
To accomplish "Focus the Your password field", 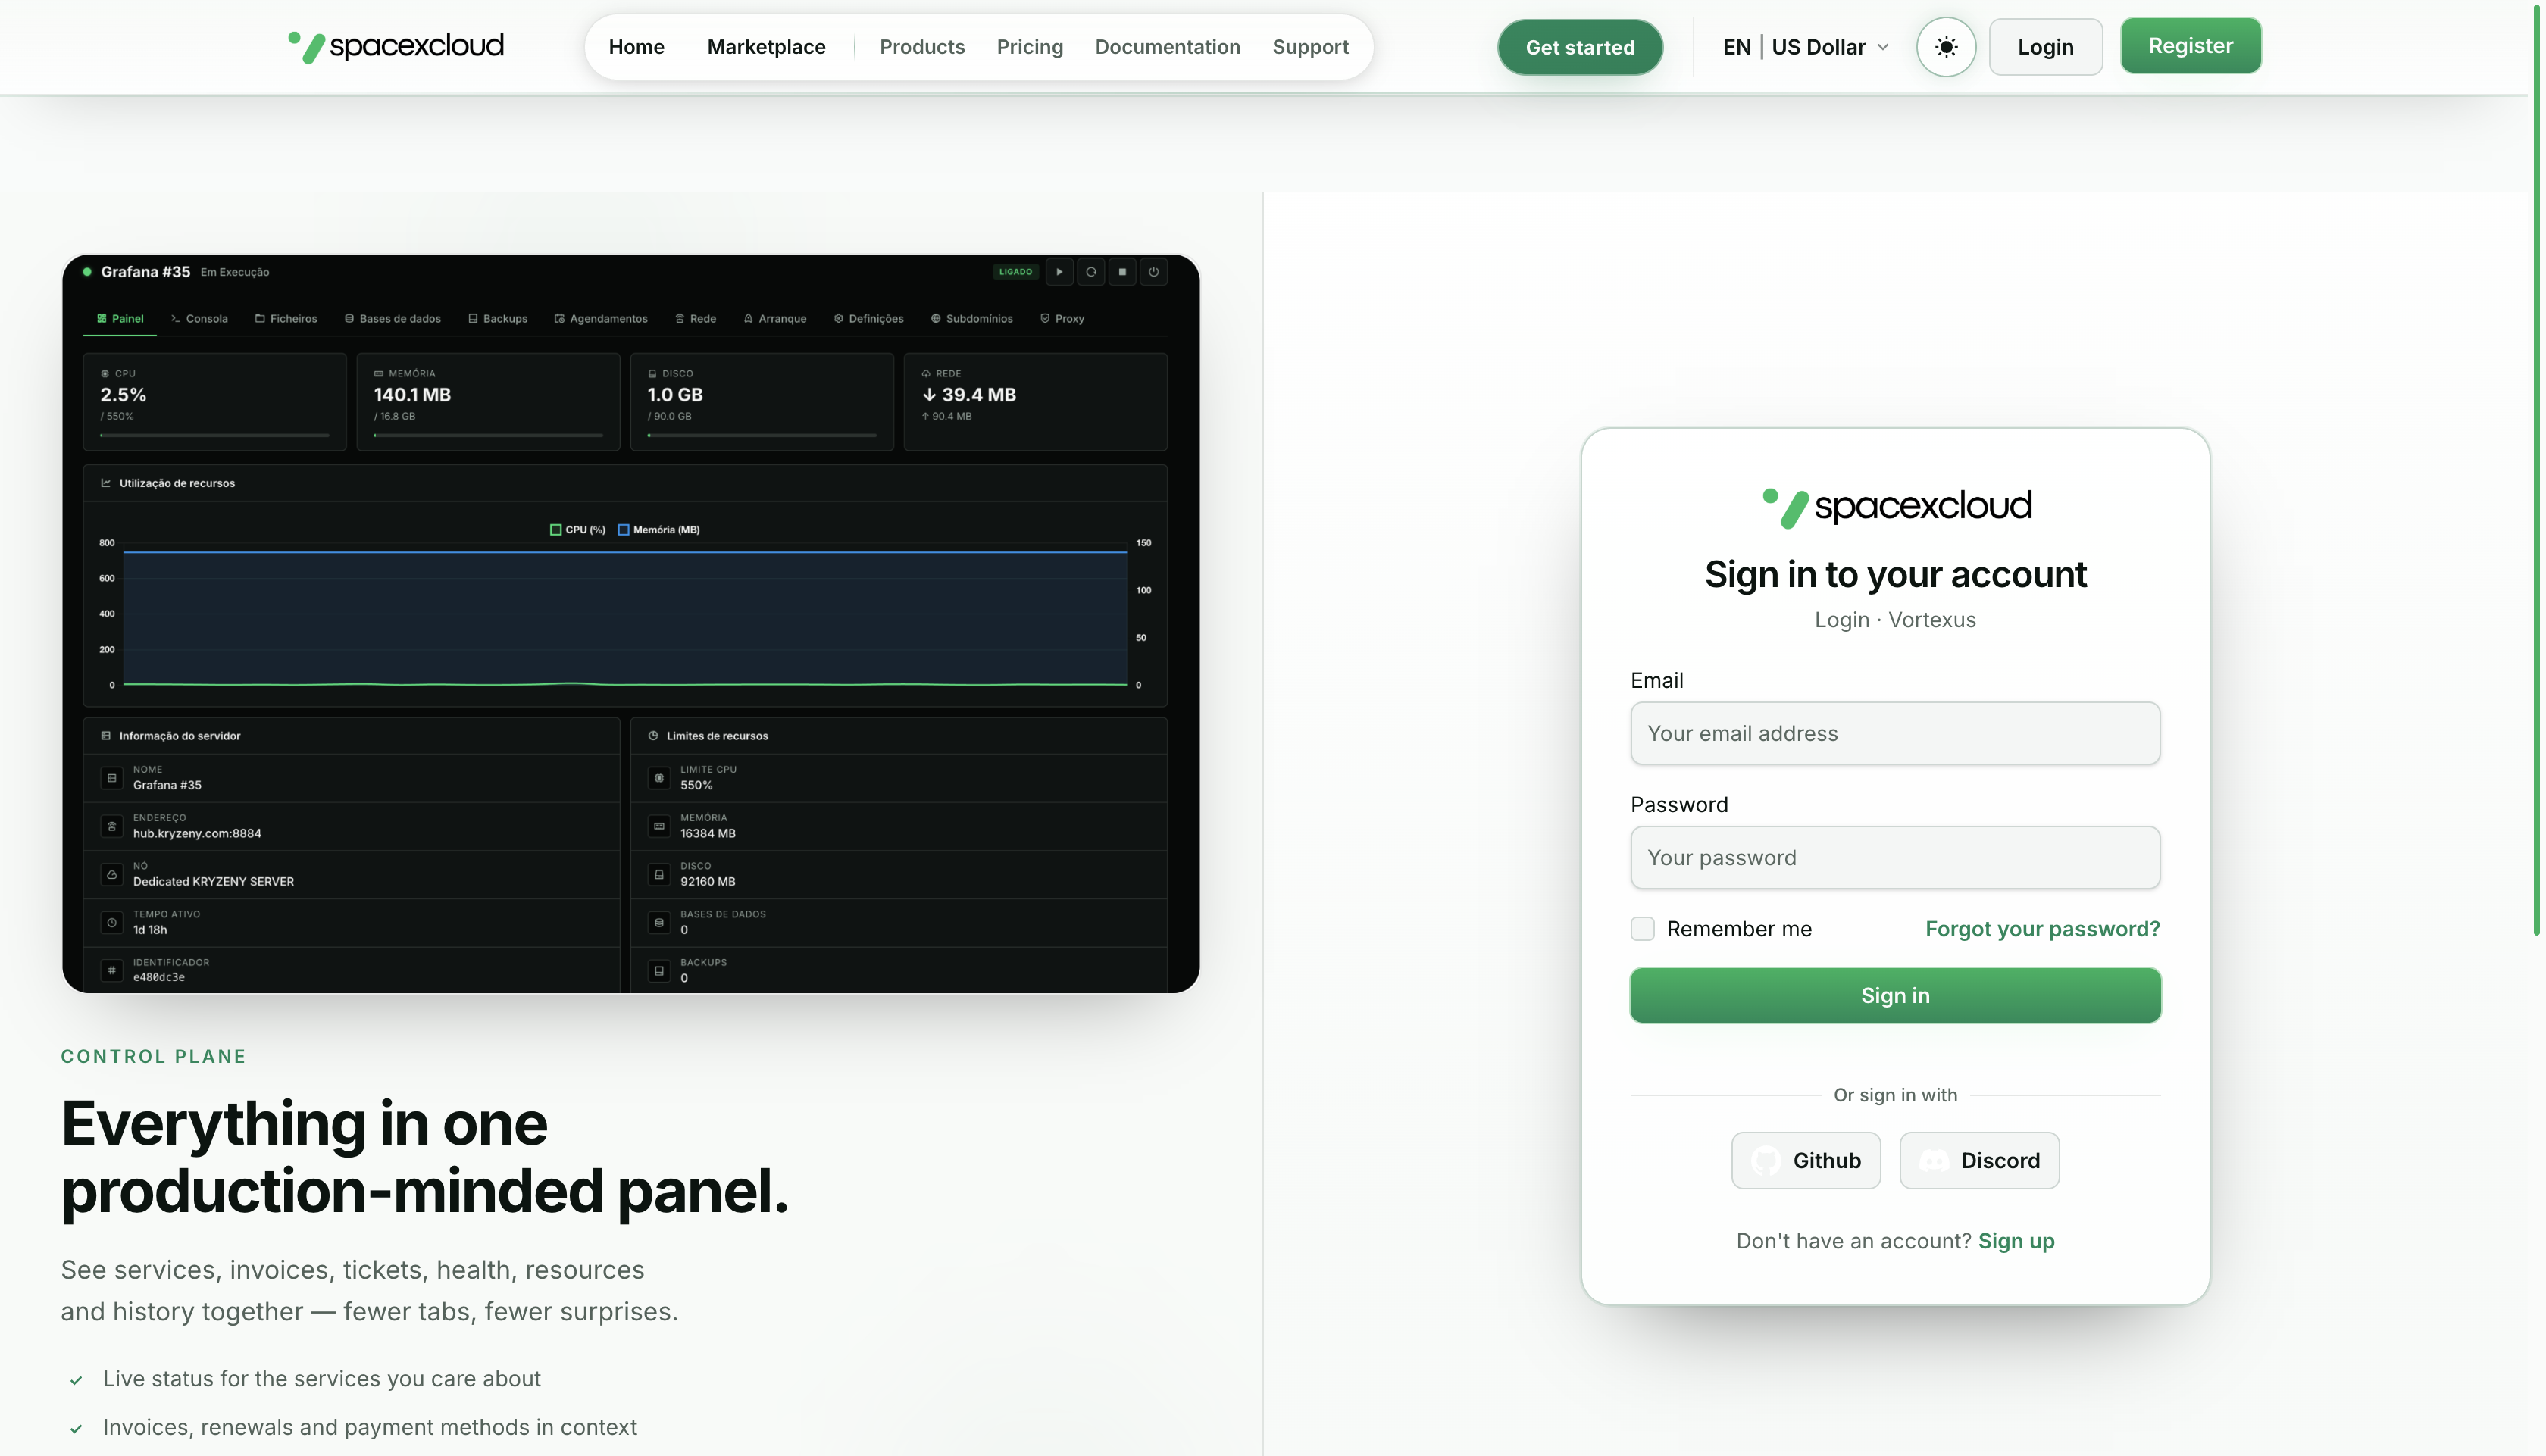I will (1894, 857).
